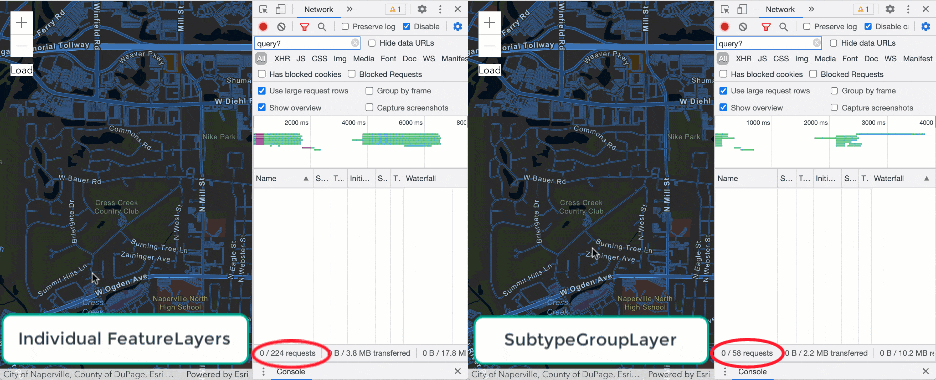The width and height of the screenshot is (936, 380).
Task: Expand more tabs chevron in left DevTools
Action: coord(350,9)
